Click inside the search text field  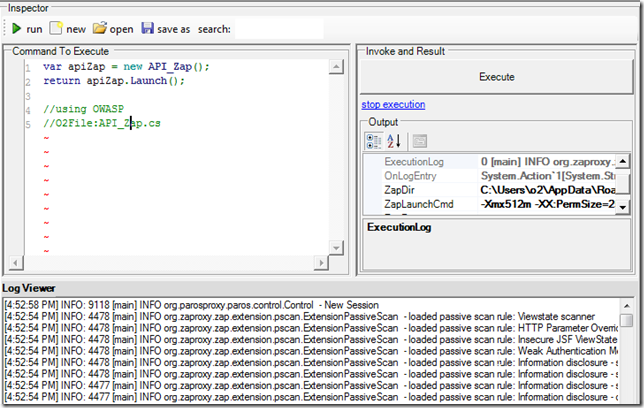277,29
